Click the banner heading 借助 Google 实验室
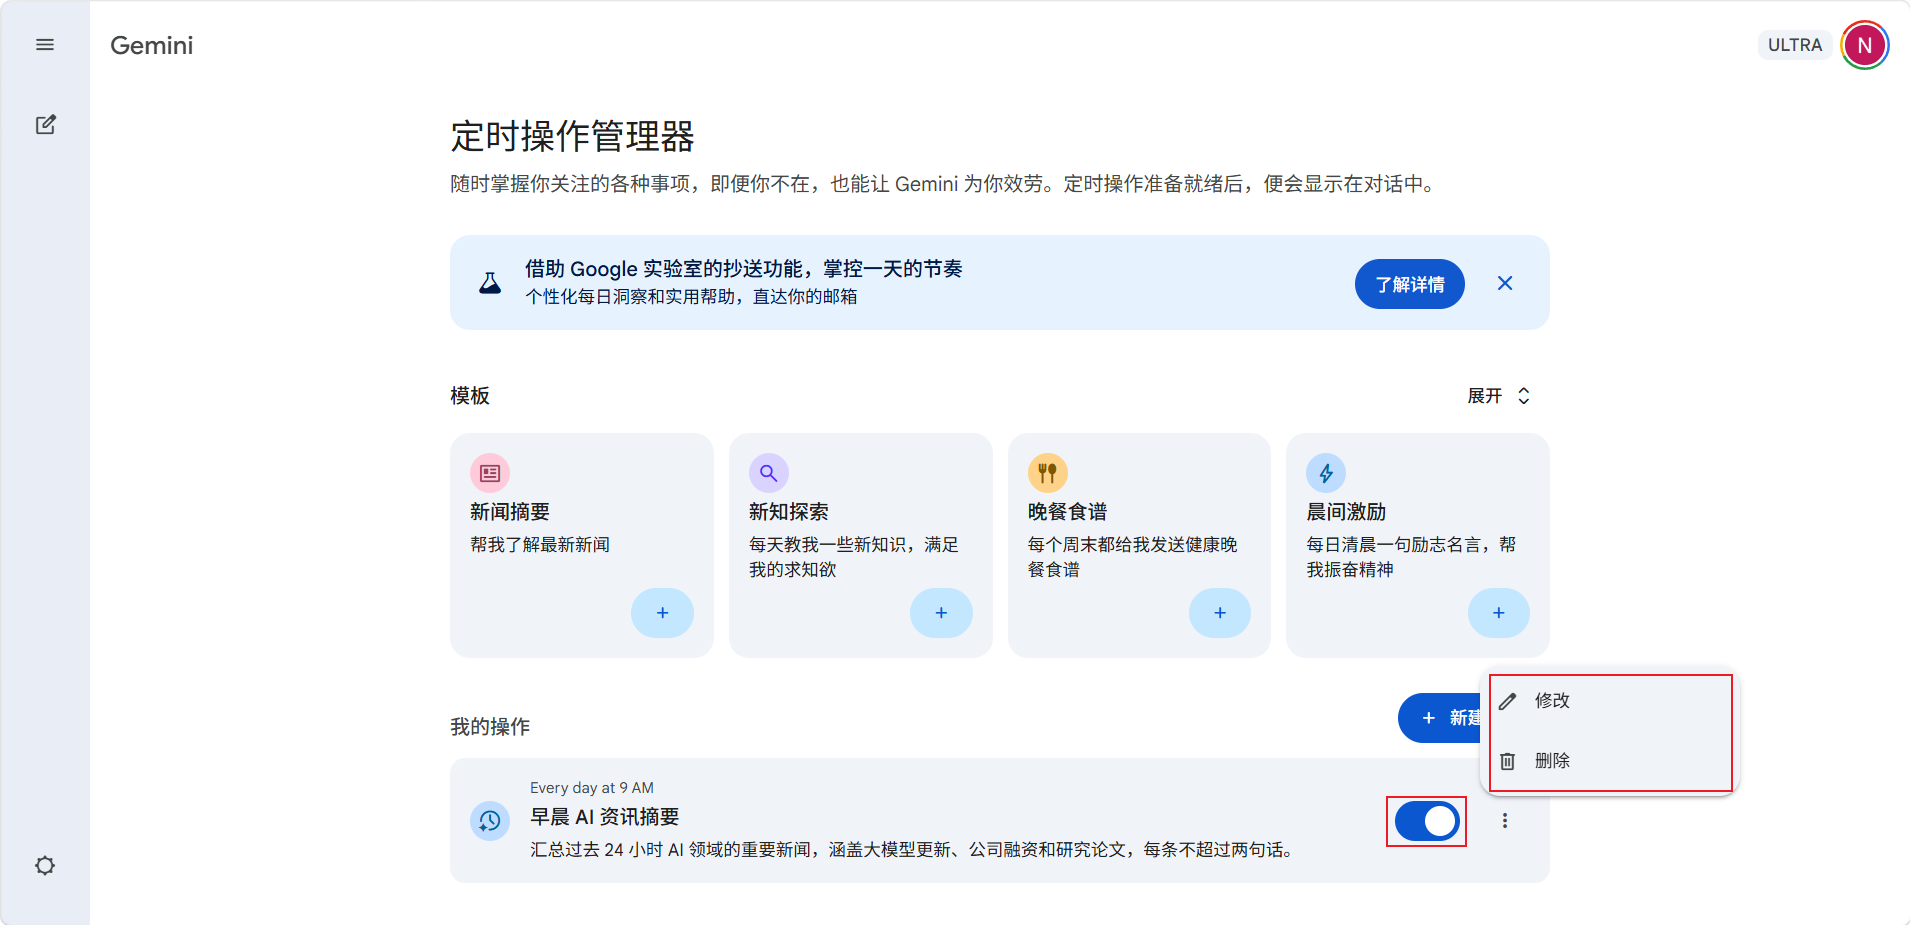1910x925 pixels. coord(744,269)
